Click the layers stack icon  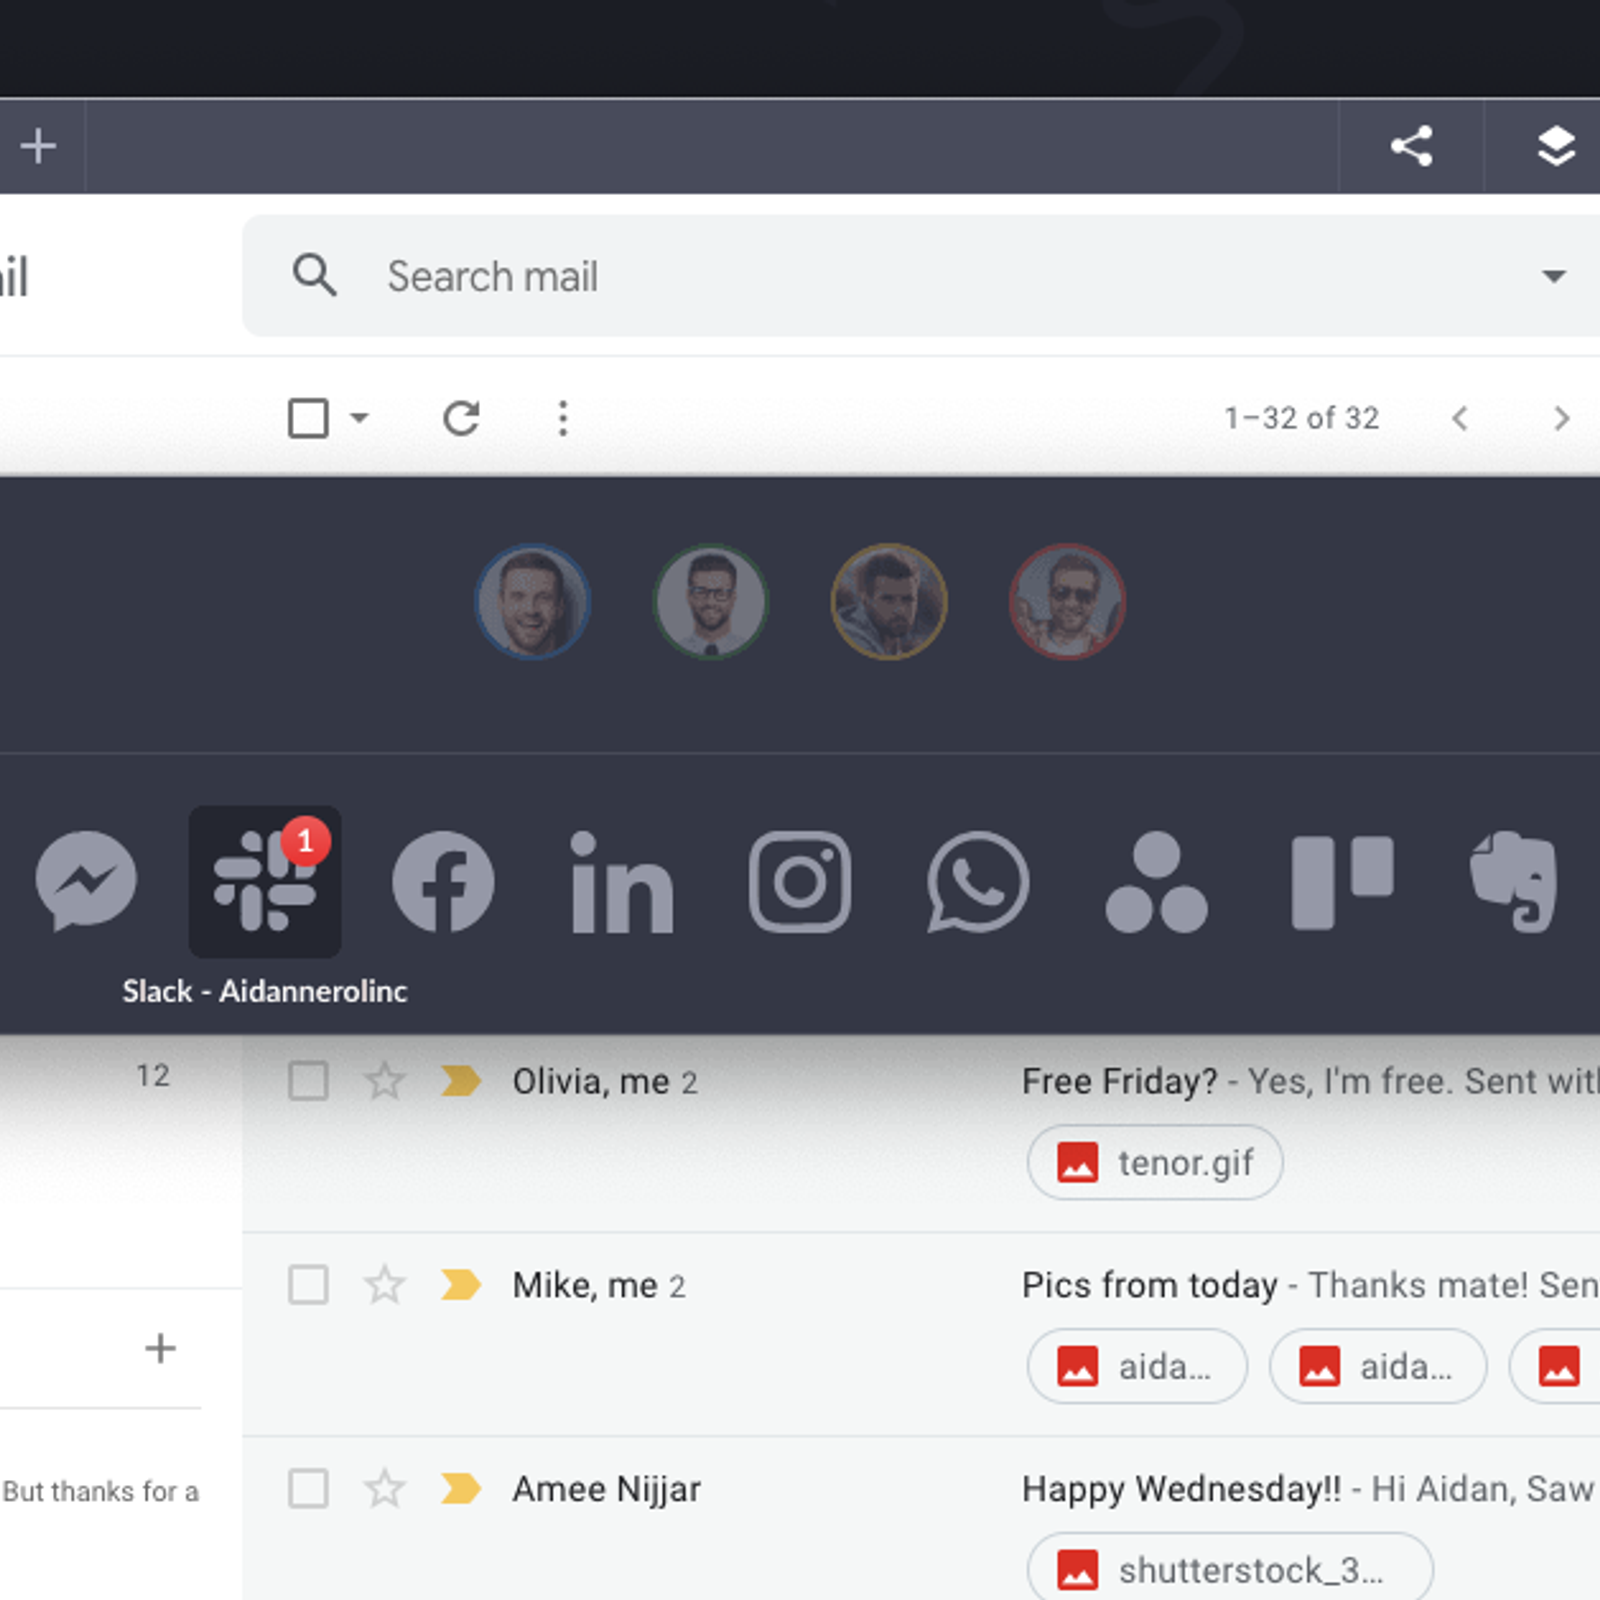coord(1556,146)
